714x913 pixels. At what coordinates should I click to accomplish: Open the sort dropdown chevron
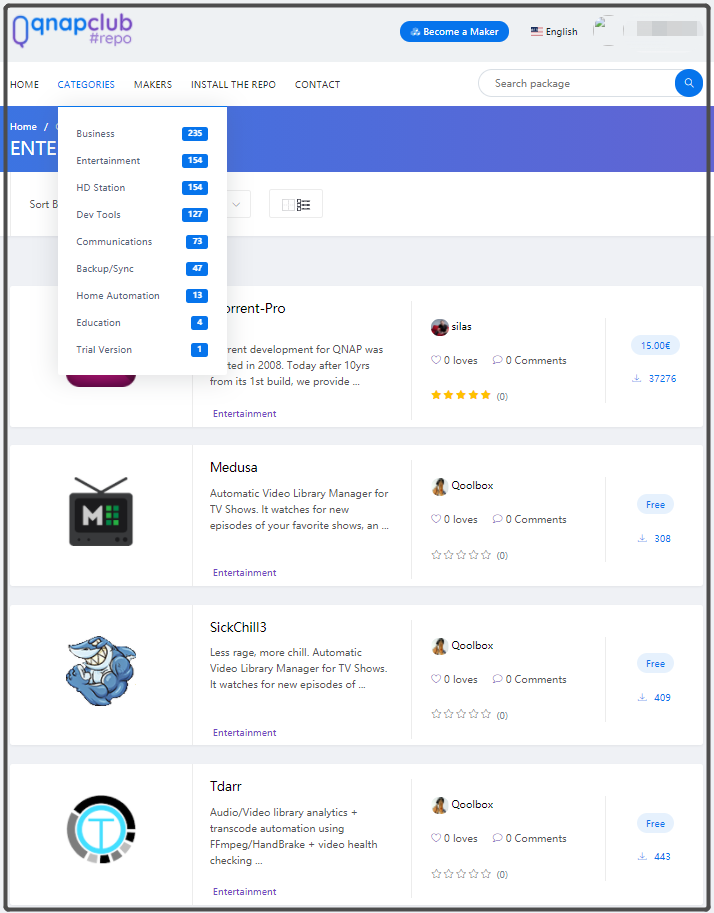pos(236,204)
